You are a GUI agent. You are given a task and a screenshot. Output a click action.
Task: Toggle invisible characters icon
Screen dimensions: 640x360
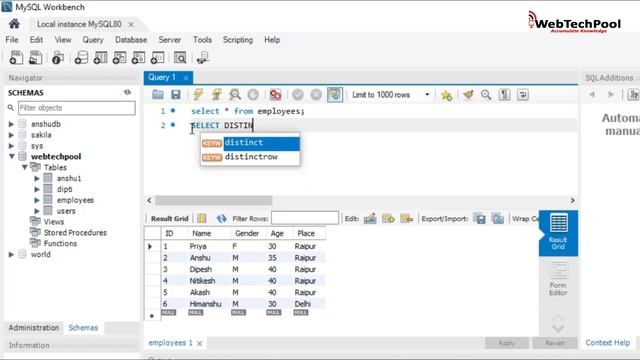[504, 95]
